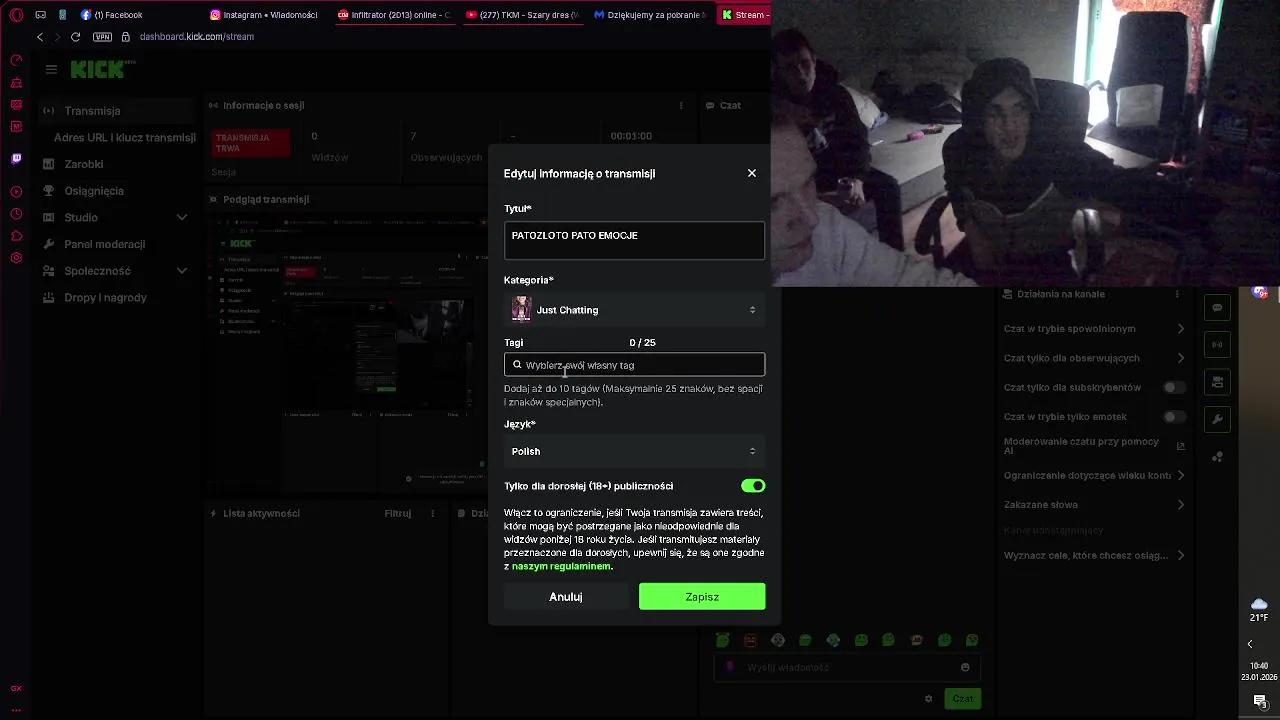This screenshot has height=720, width=1280.
Task: Open the Opera menu logo
Action: (16, 15)
